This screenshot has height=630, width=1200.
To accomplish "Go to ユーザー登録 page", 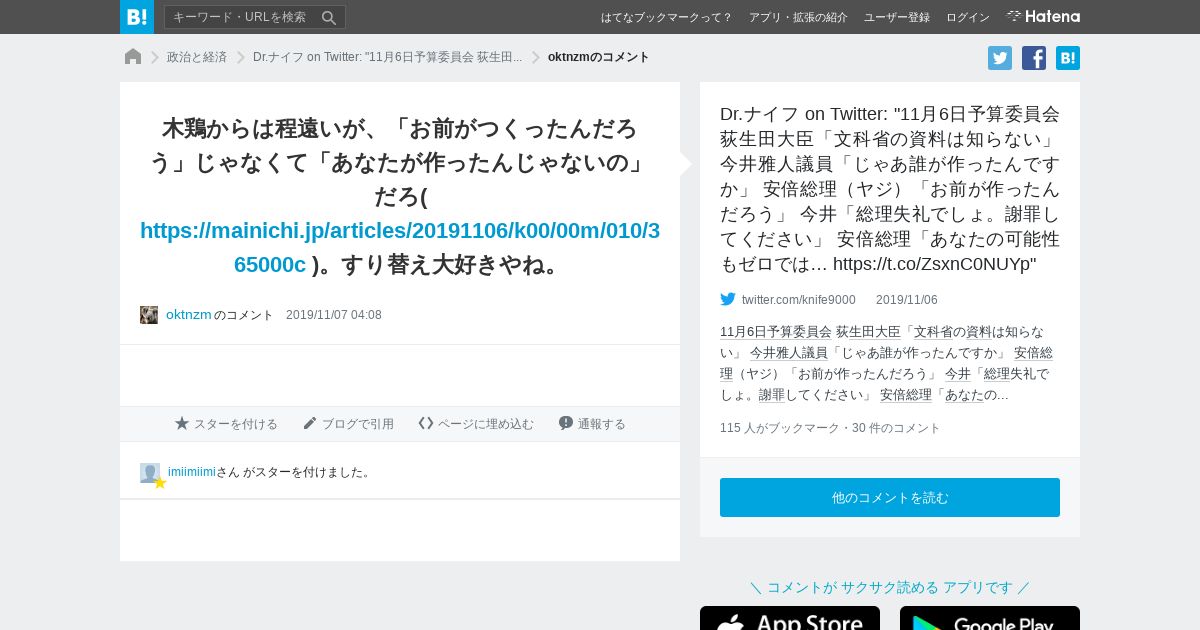I will 897,17.
